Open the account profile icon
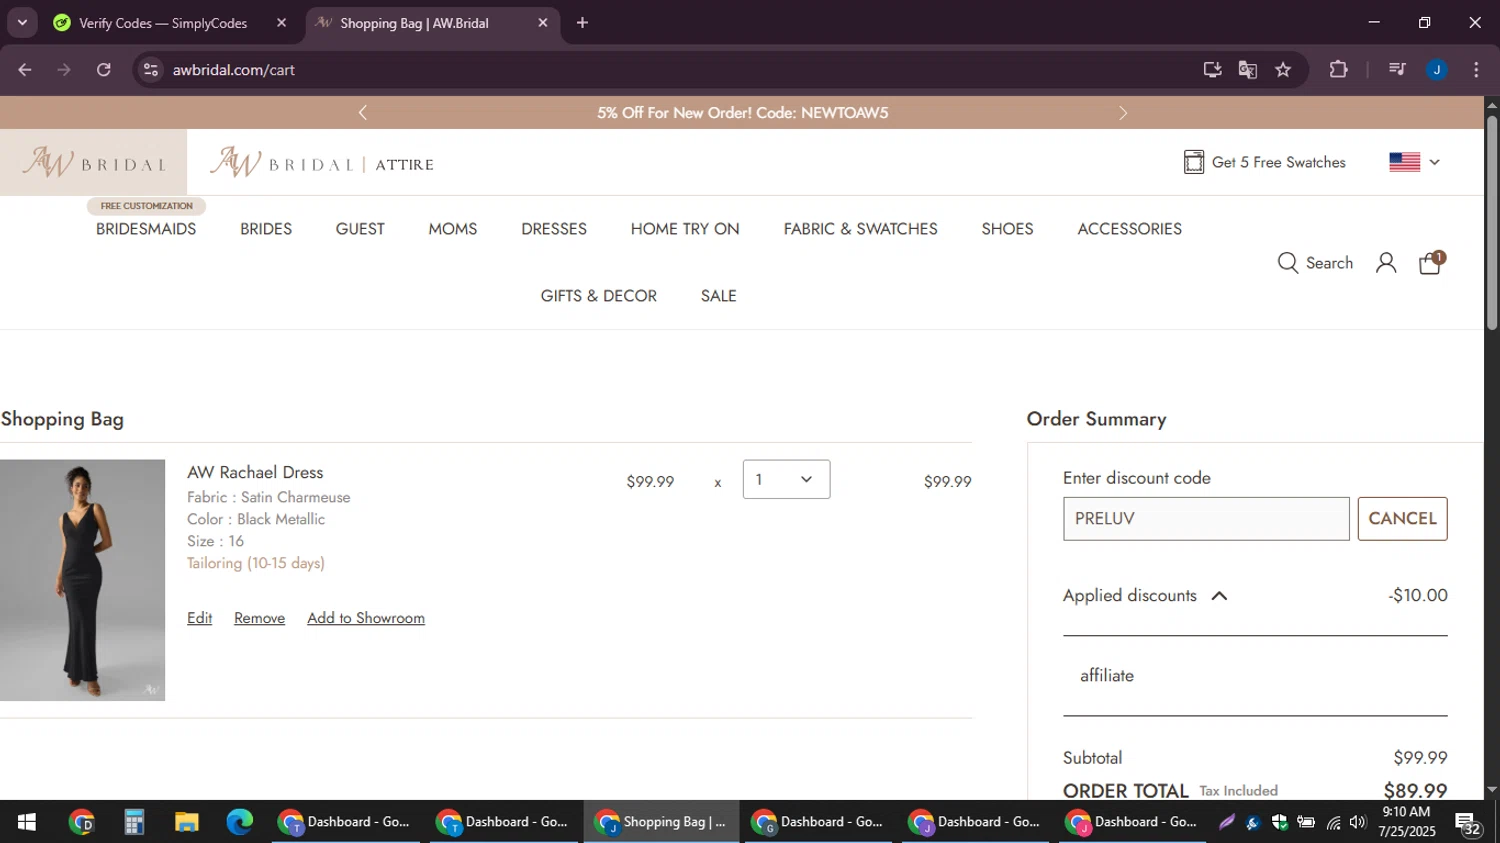This screenshot has width=1500, height=843. [x=1386, y=263]
